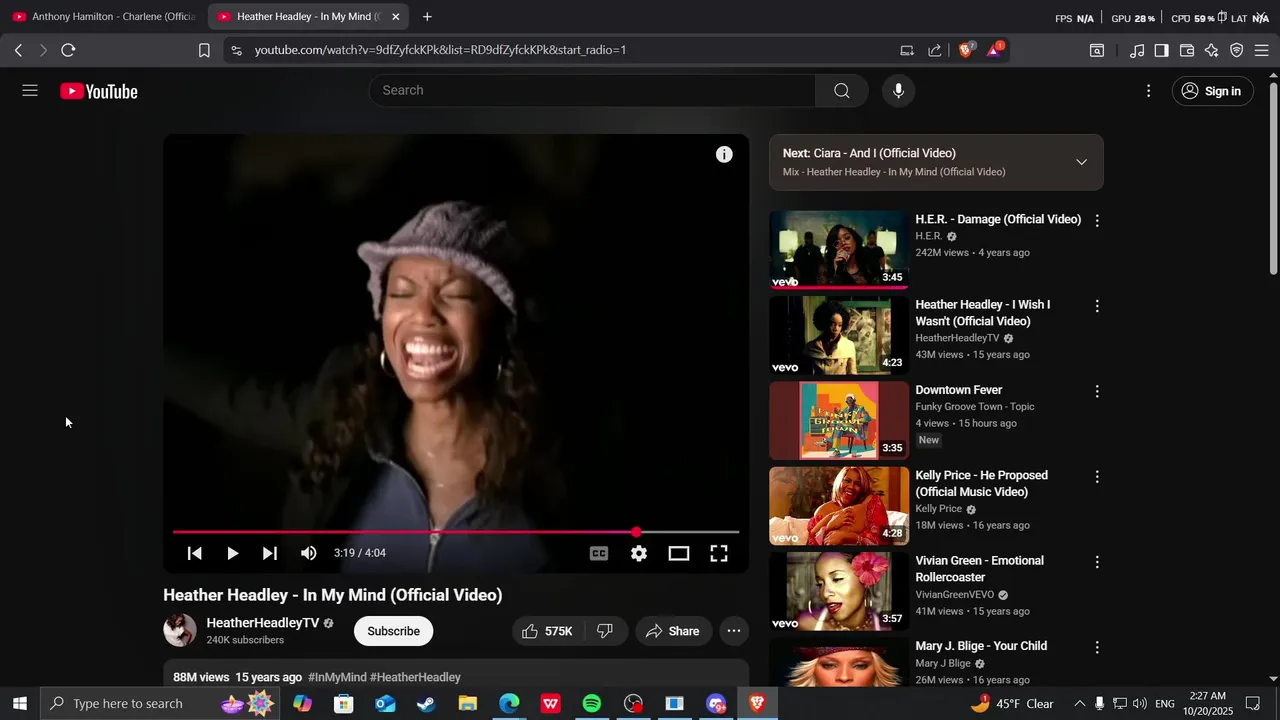Skip to the next video
1280x720 pixels.
click(270, 553)
